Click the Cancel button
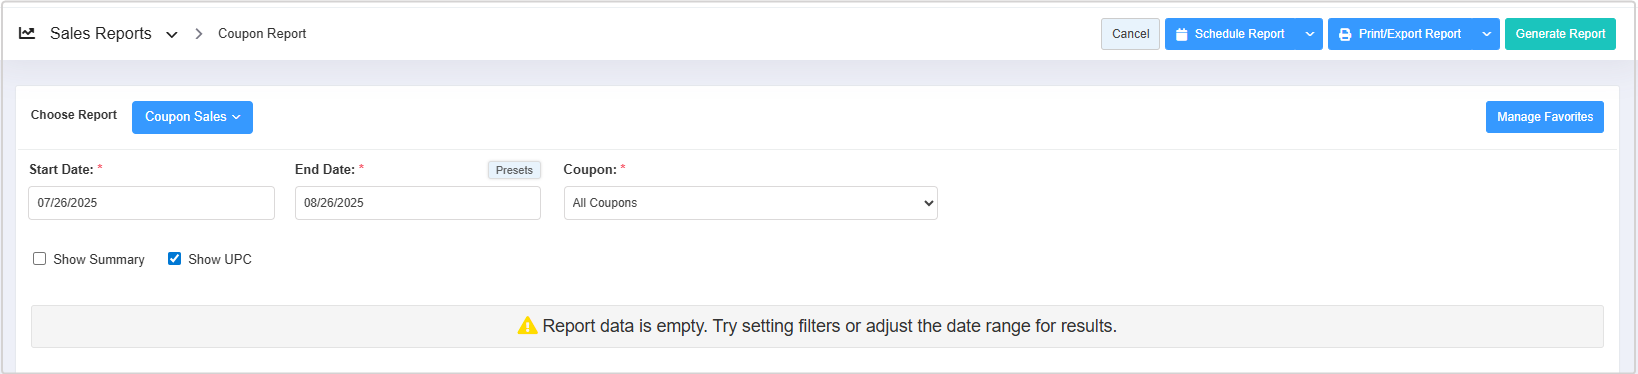Image resolution: width=1638 pixels, height=374 pixels. [1130, 34]
